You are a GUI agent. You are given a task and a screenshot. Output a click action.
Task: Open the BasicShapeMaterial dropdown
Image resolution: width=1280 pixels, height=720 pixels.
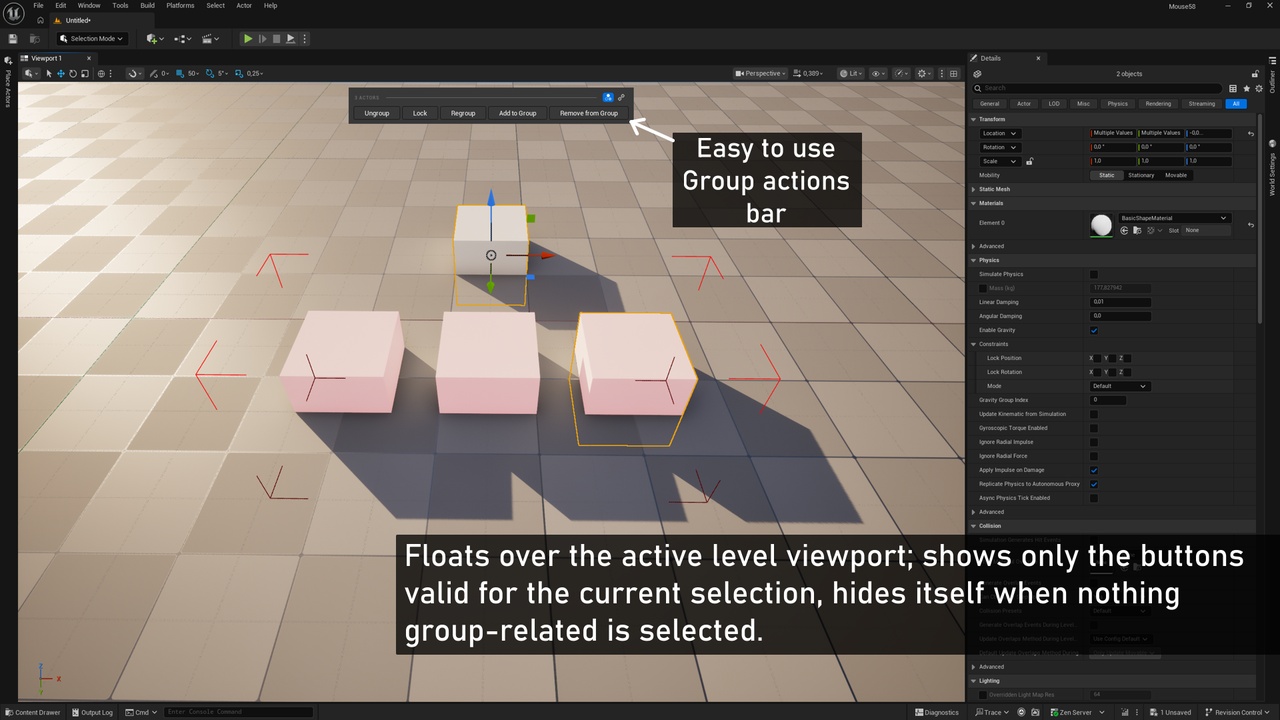tap(1174, 218)
